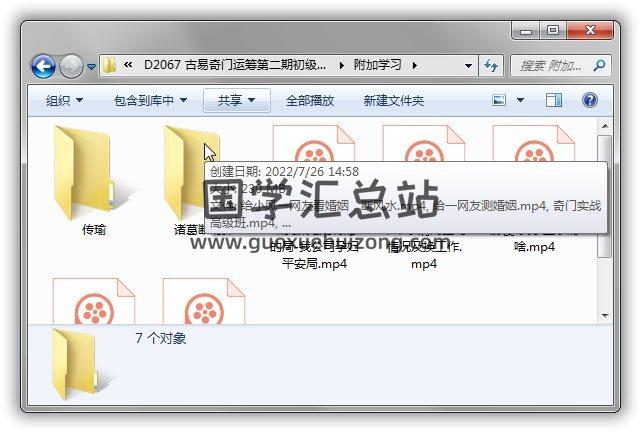Select the second video in second row
This screenshot has height=433, width=641.
204,301
